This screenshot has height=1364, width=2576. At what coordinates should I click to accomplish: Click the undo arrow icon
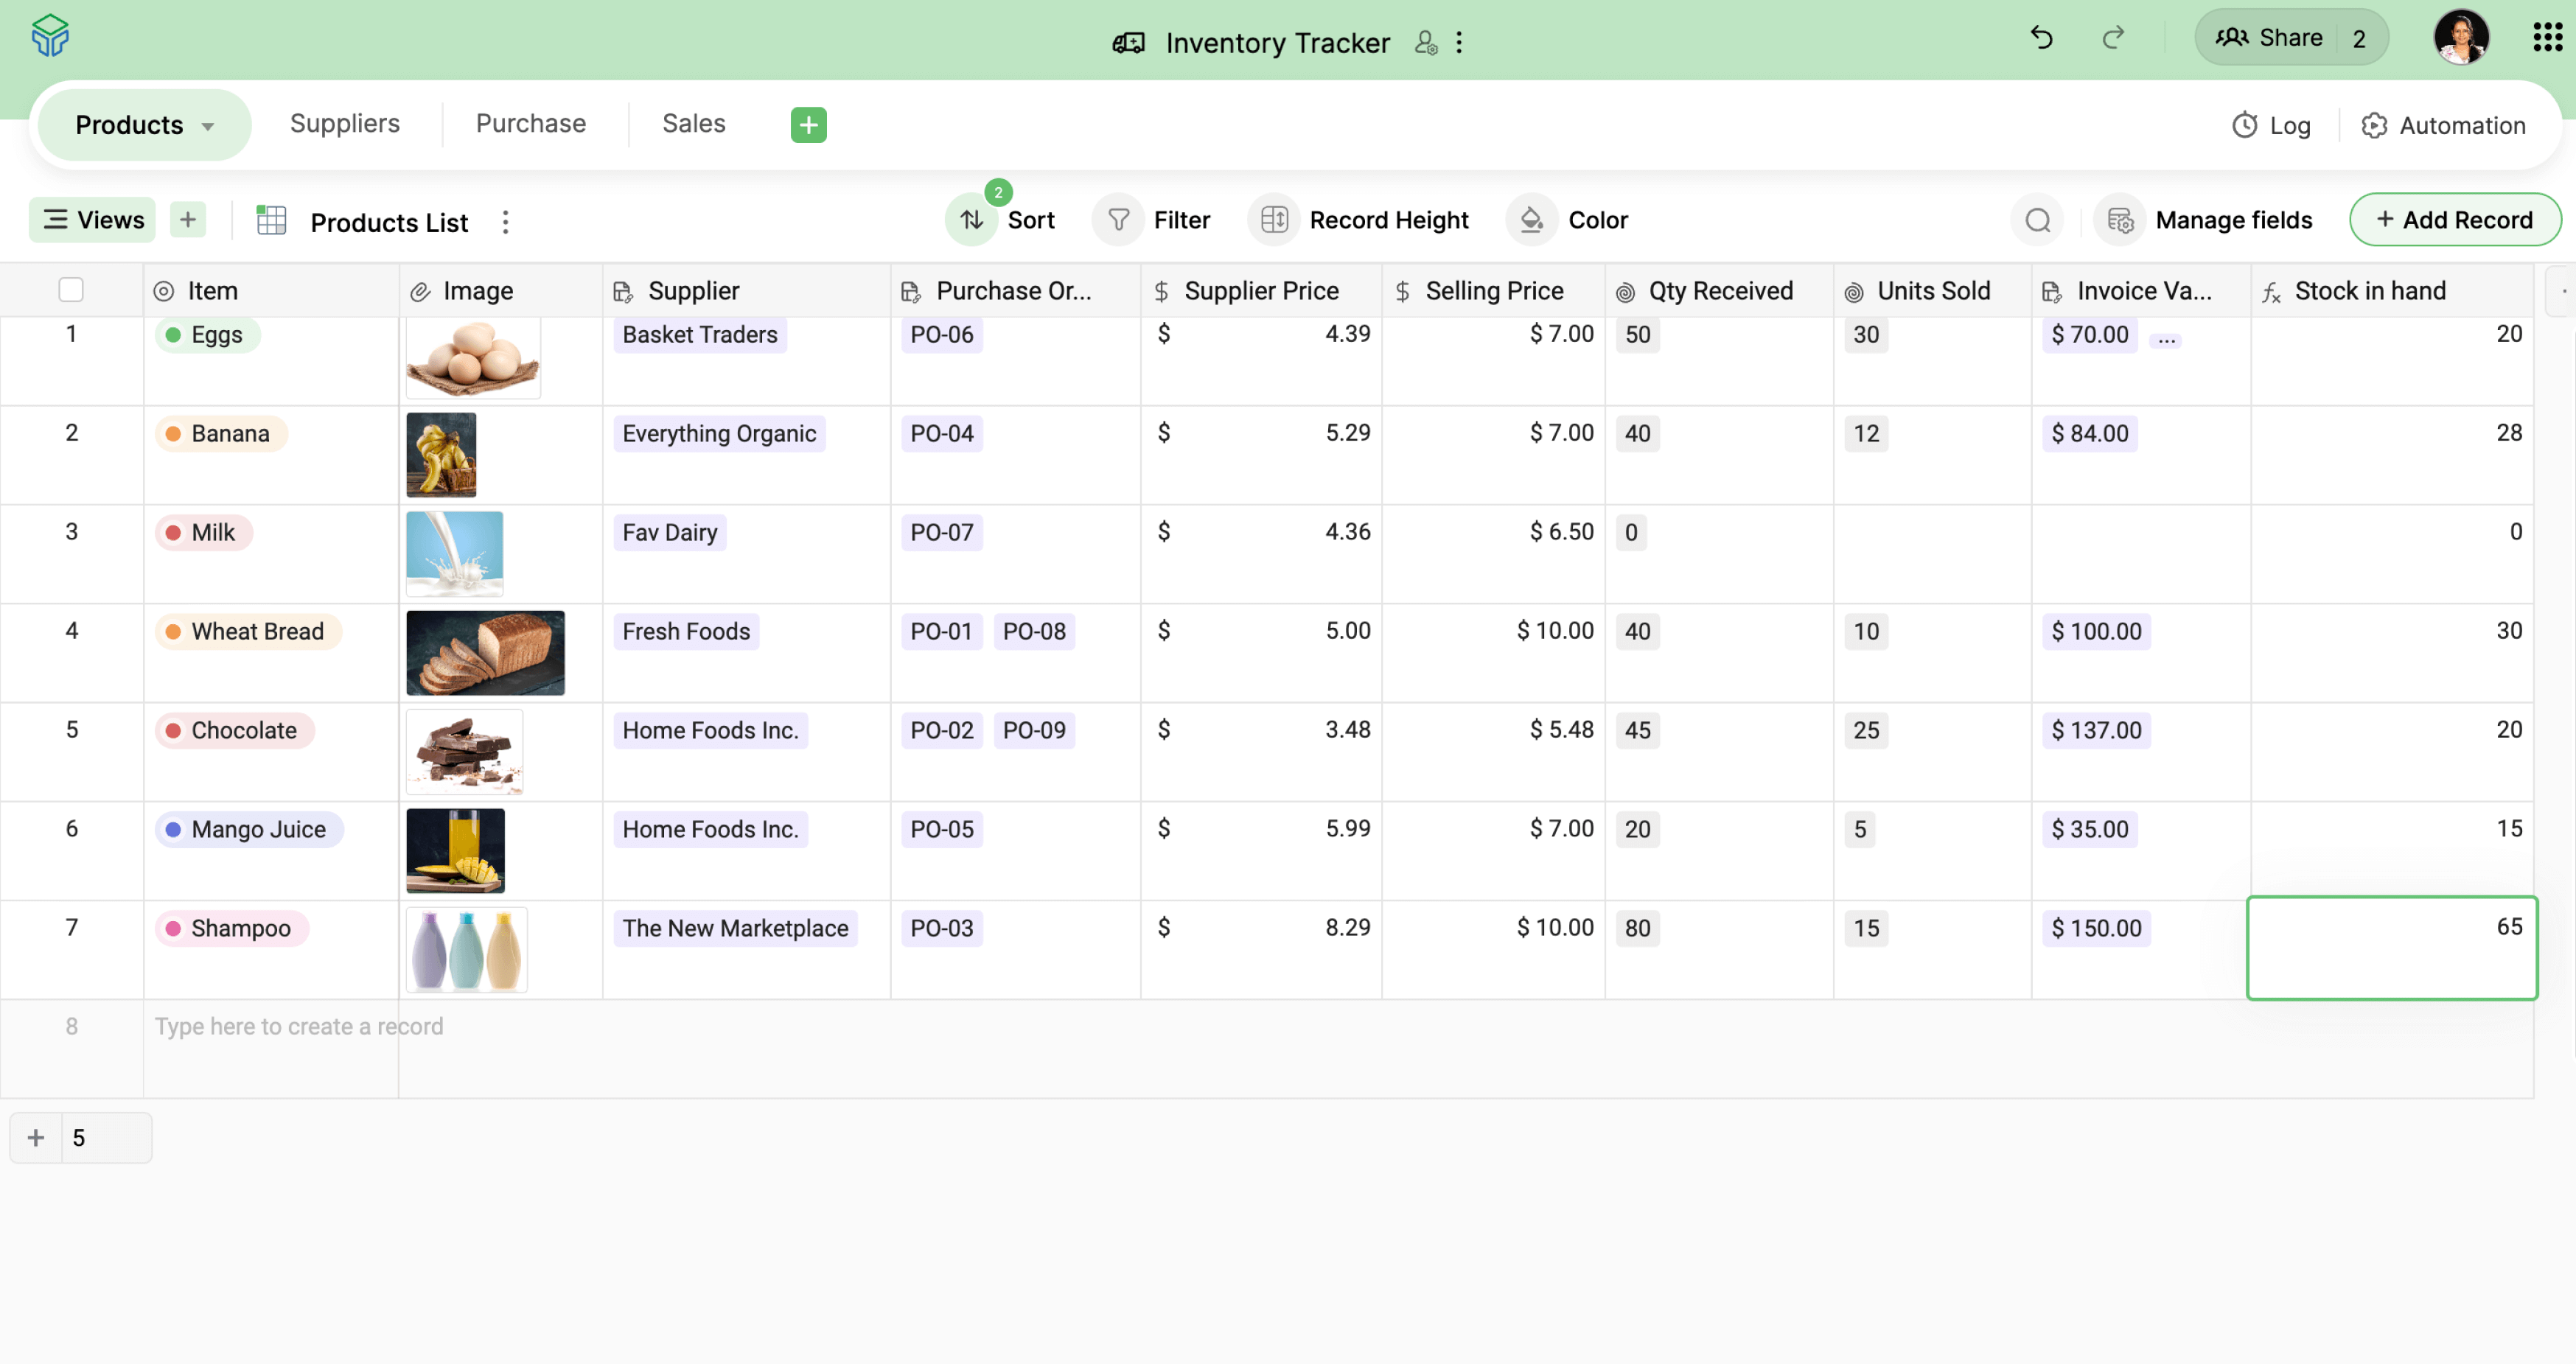click(x=2041, y=38)
